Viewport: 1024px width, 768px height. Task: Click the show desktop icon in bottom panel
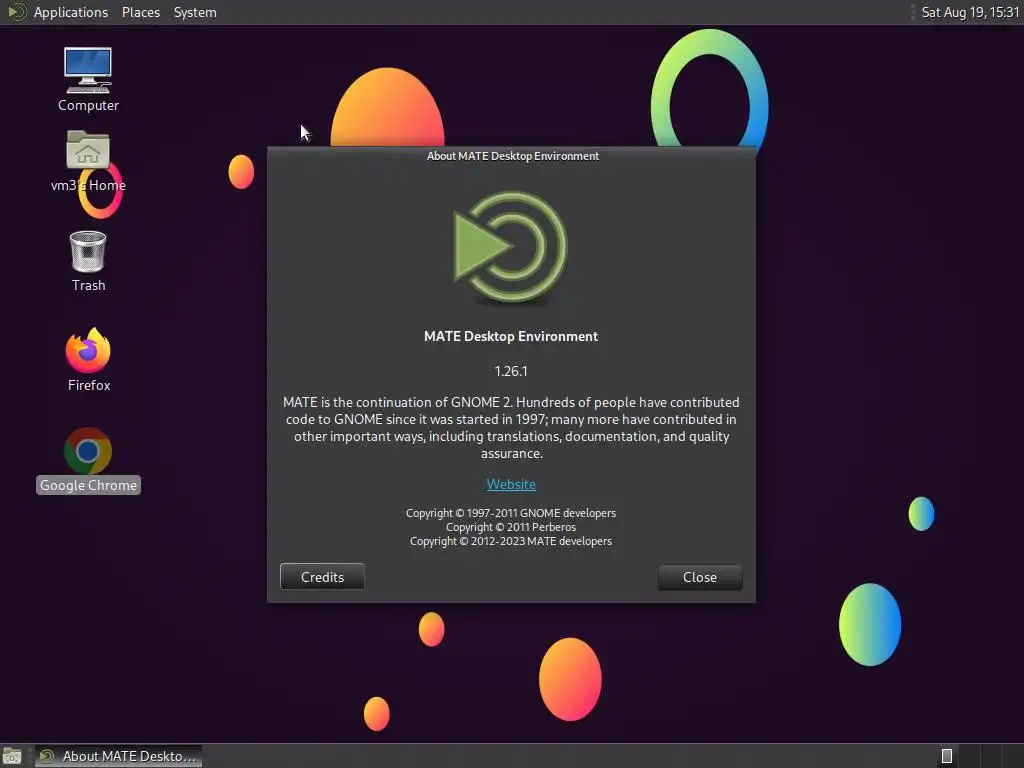(12, 756)
